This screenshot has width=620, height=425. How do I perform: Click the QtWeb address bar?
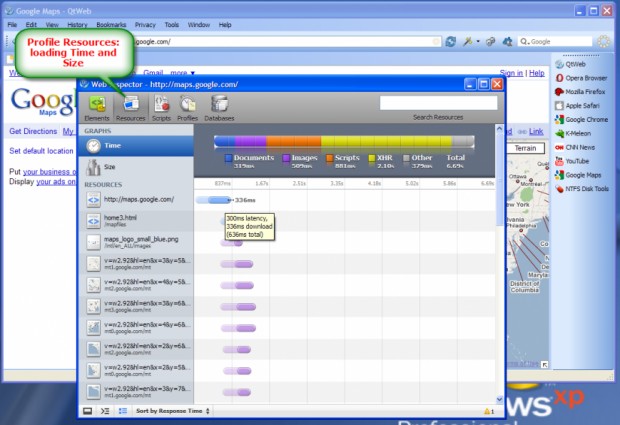tap(287, 41)
